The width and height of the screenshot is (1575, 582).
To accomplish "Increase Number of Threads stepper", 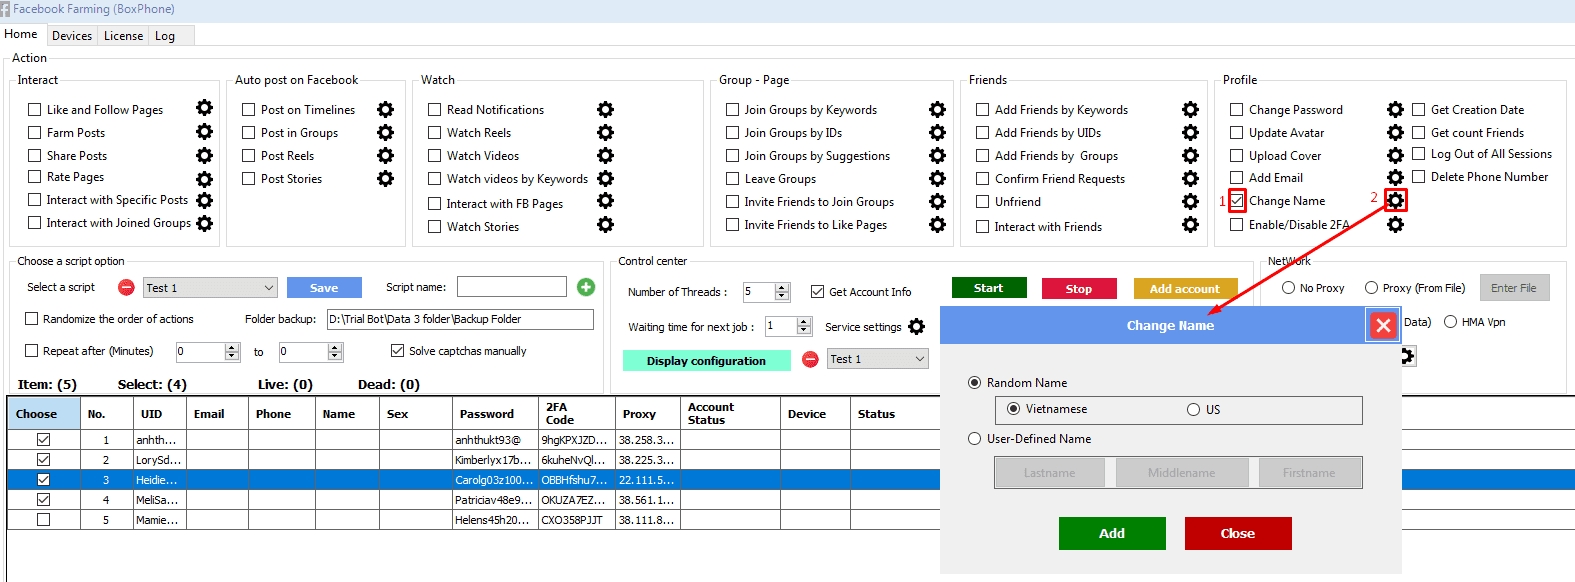I will coord(782,287).
